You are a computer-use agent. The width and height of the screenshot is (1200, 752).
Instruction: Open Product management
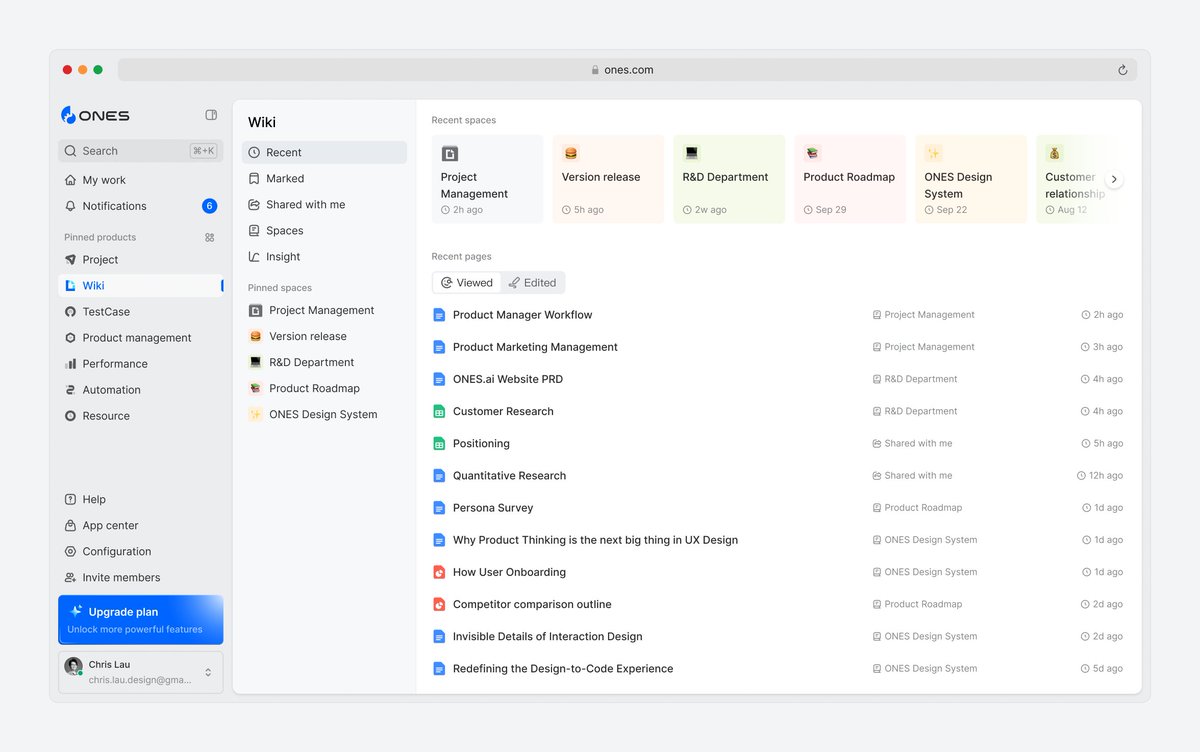click(141, 338)
